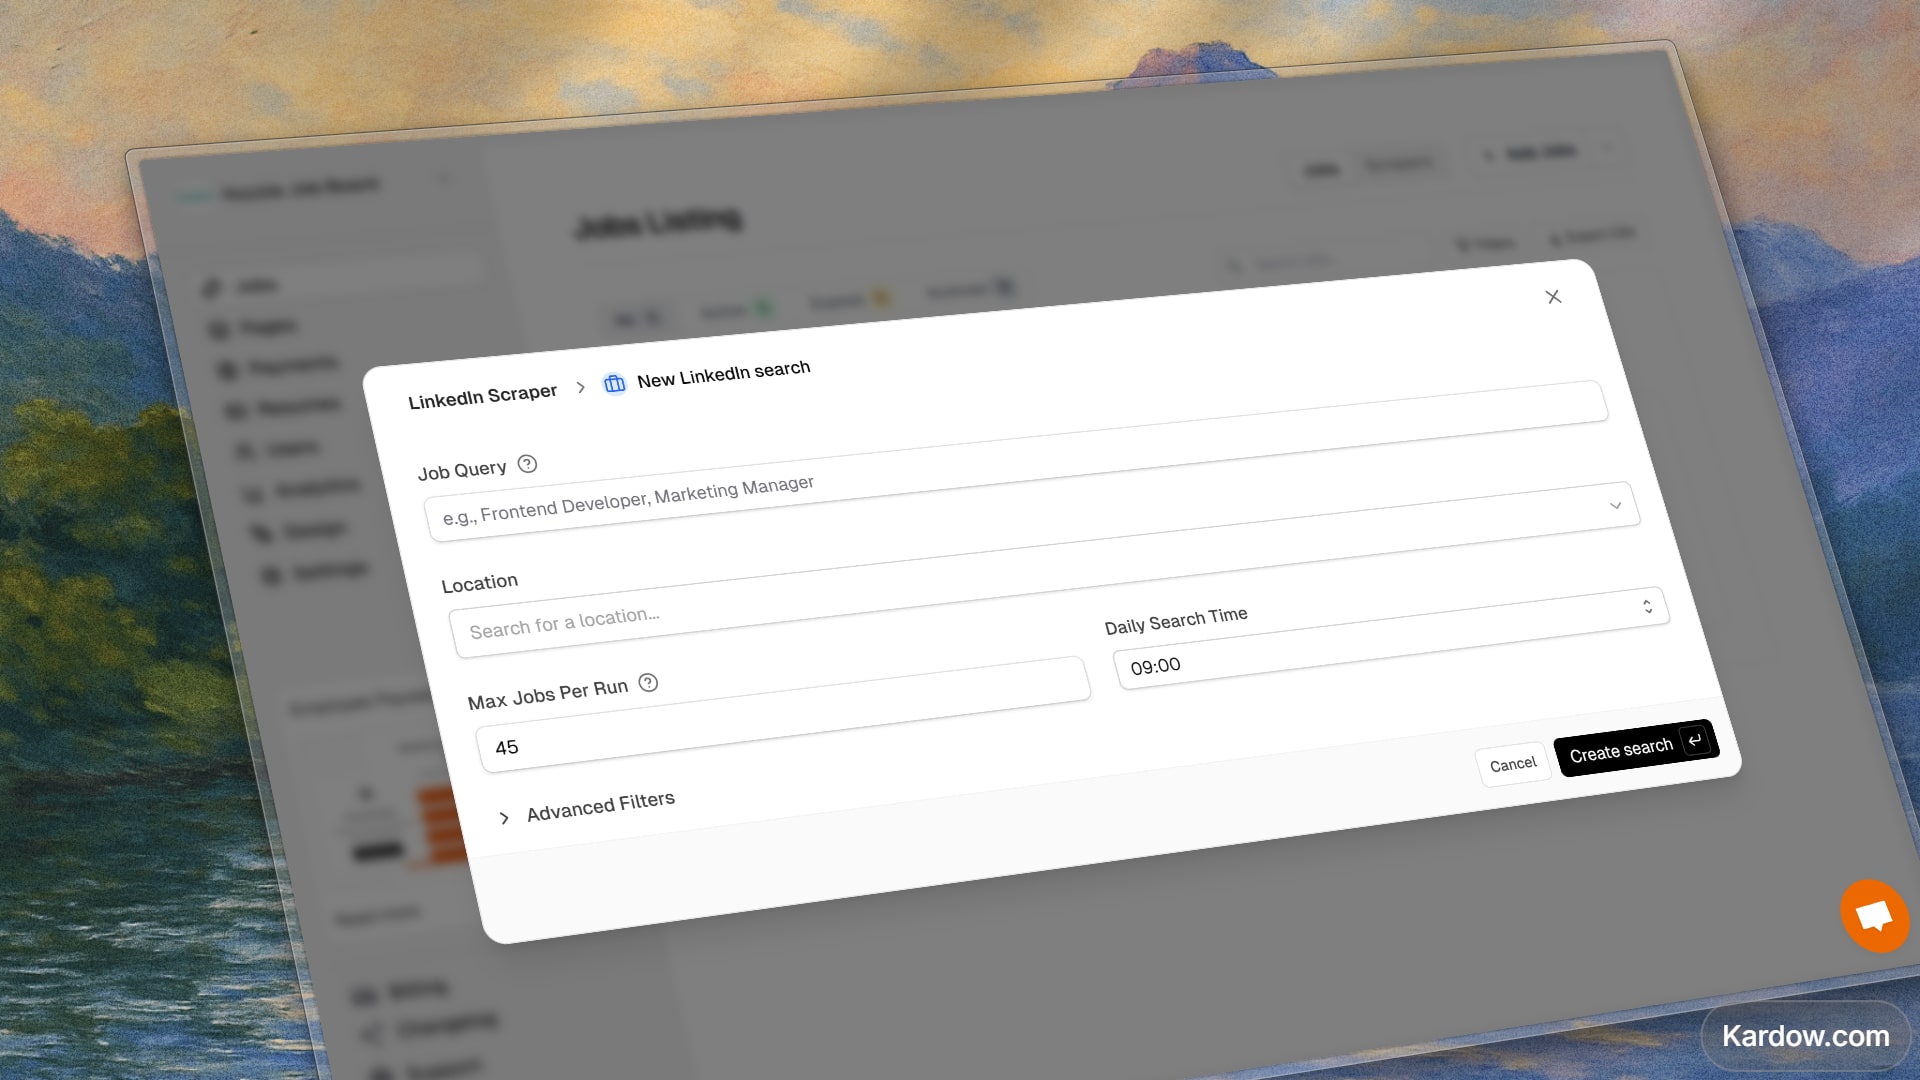Click the Create search button
The width and height of the screenshot is (1920, 1080).
(x=1620, y=750)
